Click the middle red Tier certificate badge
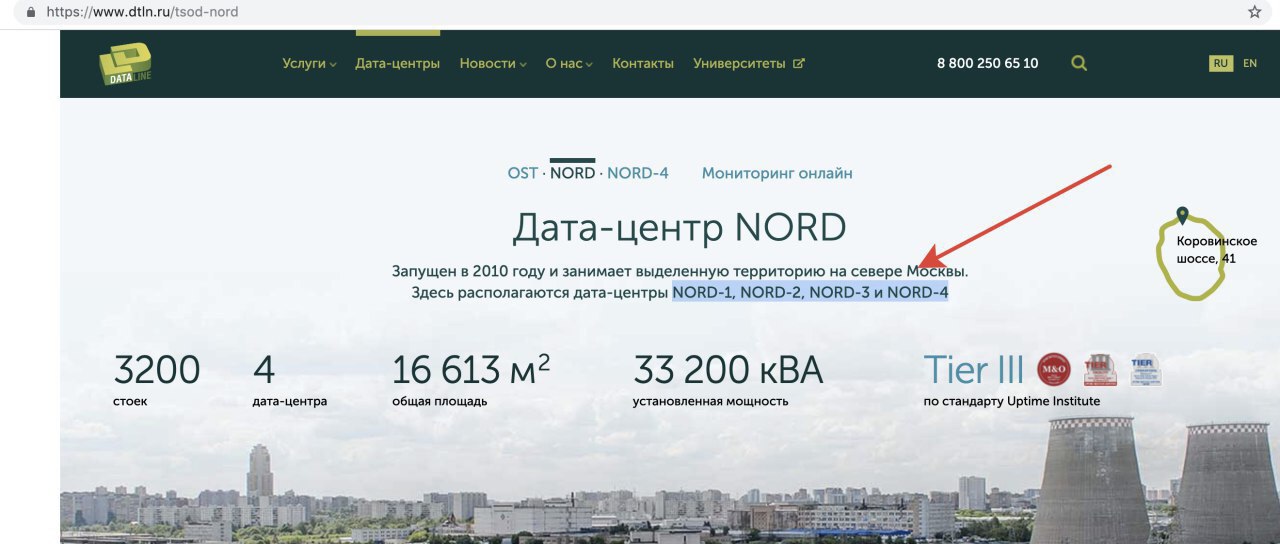This screenshot has height=544, width=1280. 1100,369
